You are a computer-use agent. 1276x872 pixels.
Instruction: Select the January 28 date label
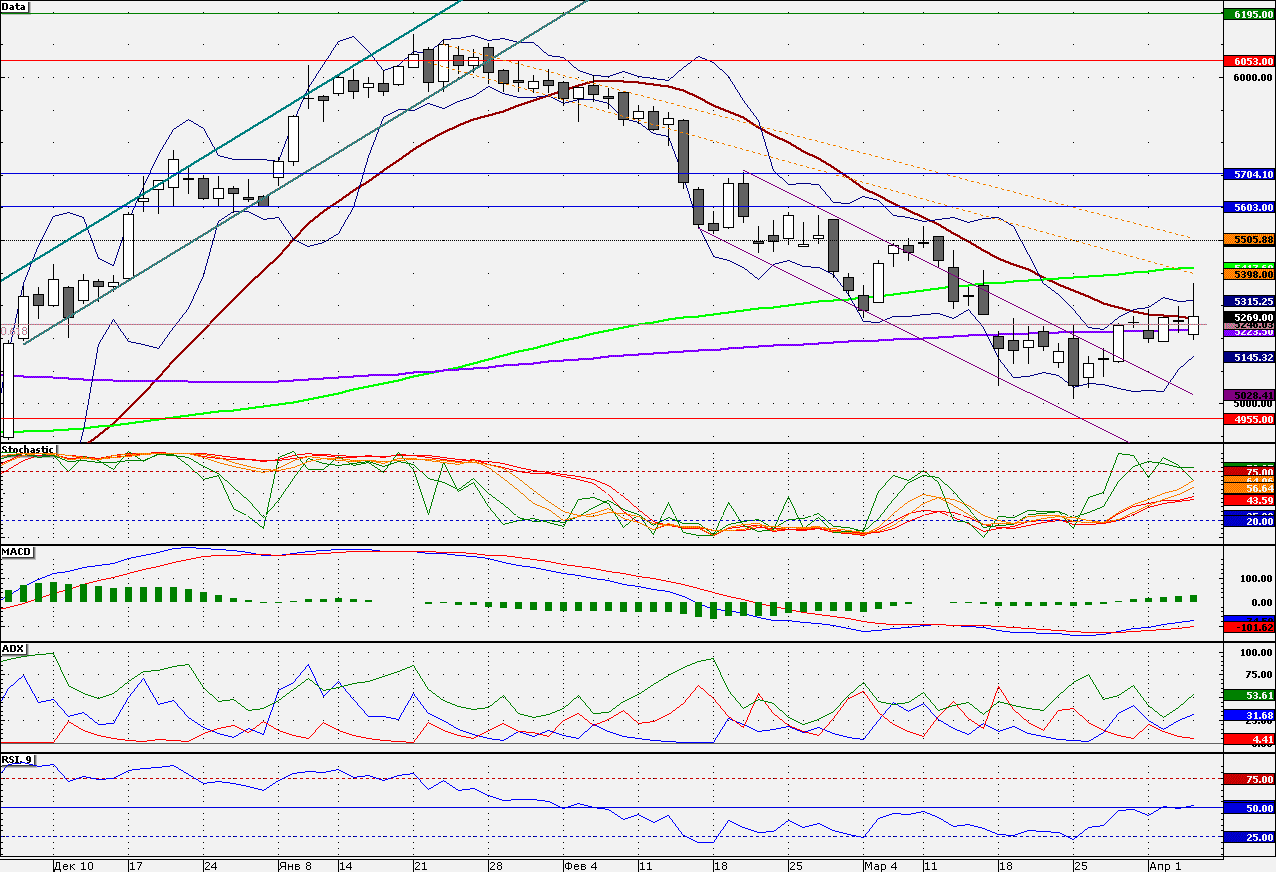(495, 865)
